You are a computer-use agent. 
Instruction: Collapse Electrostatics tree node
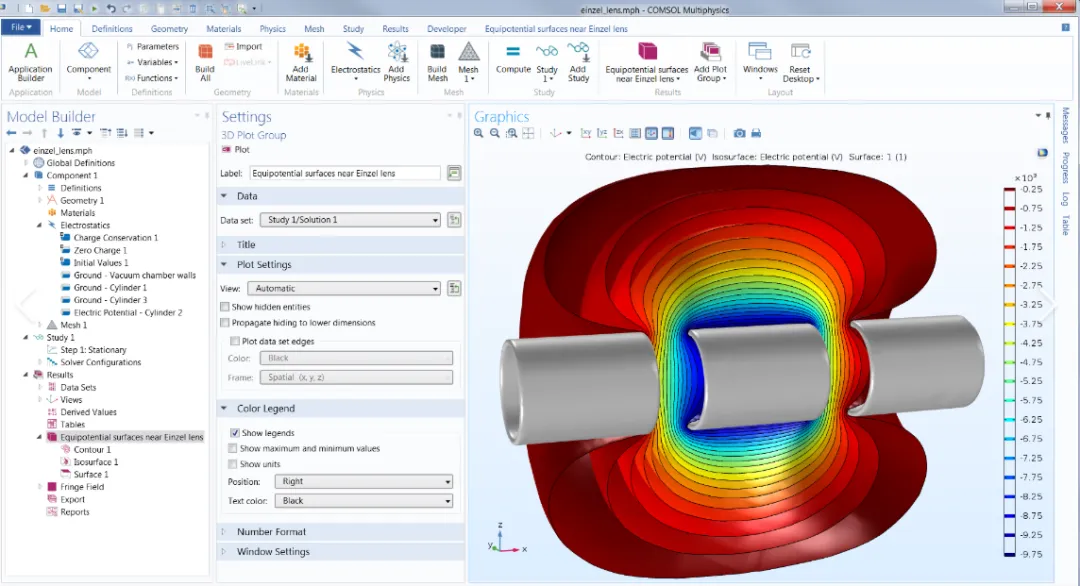point(39,225)
